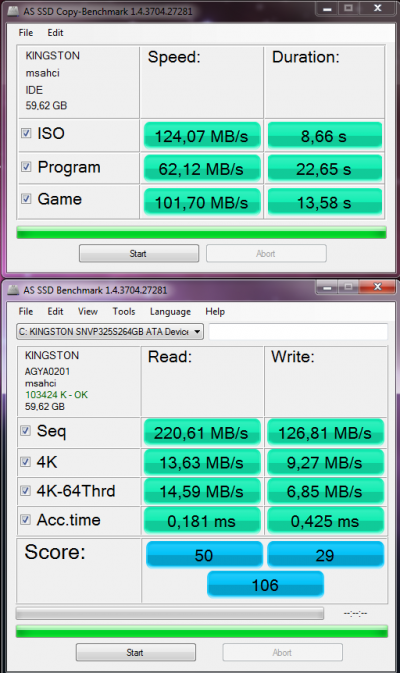400x673 pixels.
Task: Maximize the AS SSD Copy-Benchmark window
Action: point(348,8)
